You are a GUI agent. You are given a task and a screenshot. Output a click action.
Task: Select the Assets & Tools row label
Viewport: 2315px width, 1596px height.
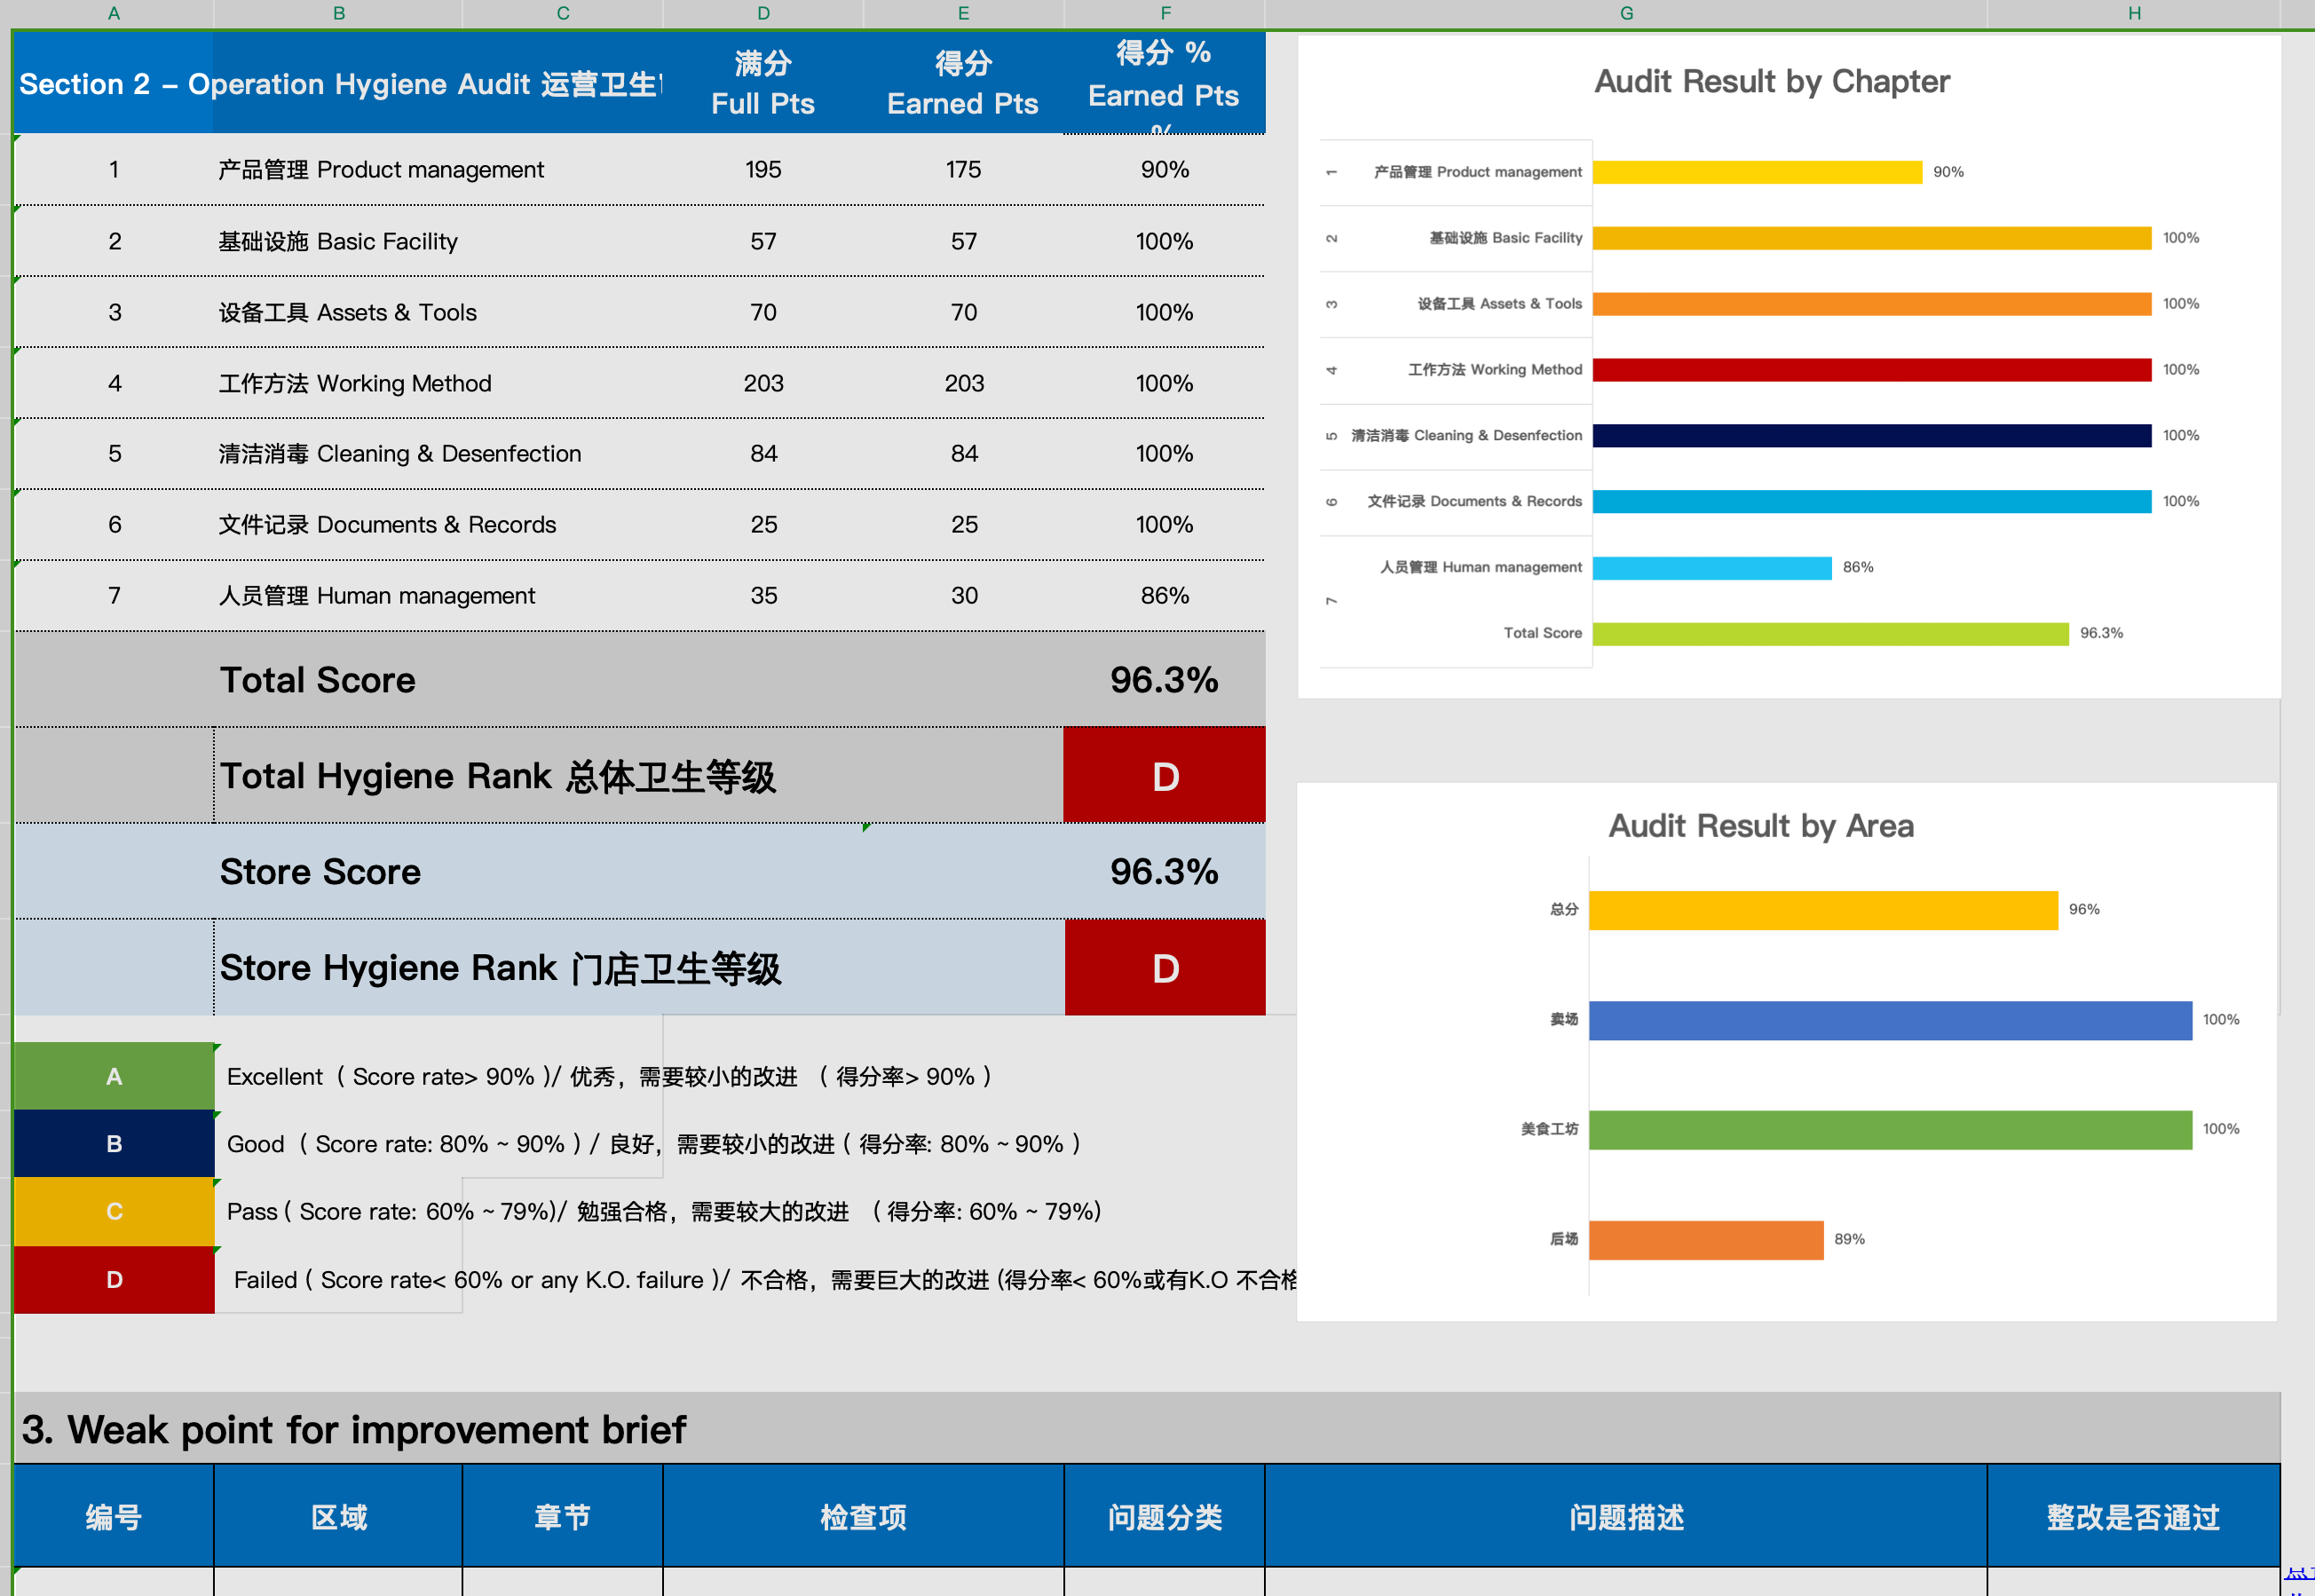348,312
